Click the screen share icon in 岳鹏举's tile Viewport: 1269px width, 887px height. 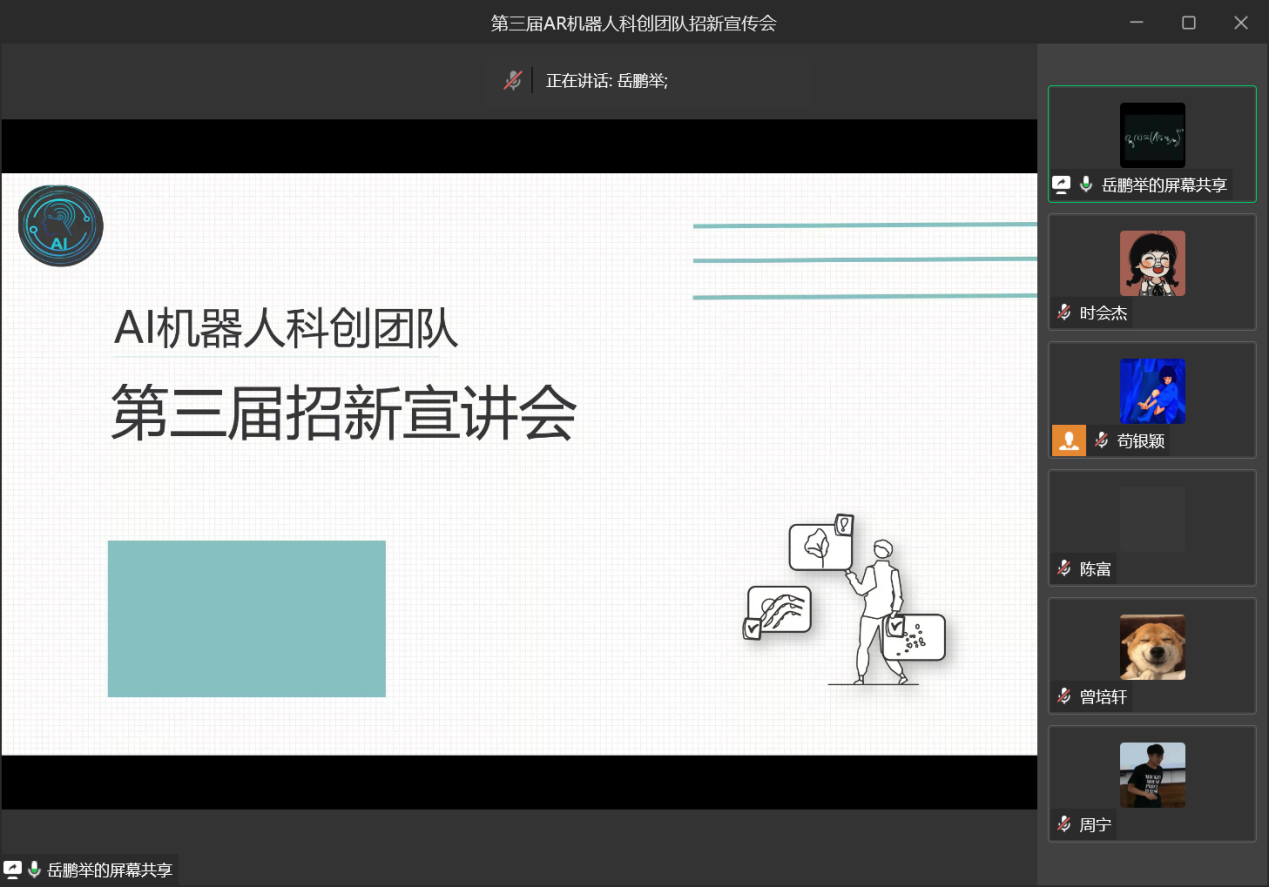[x=1062, y=185]
